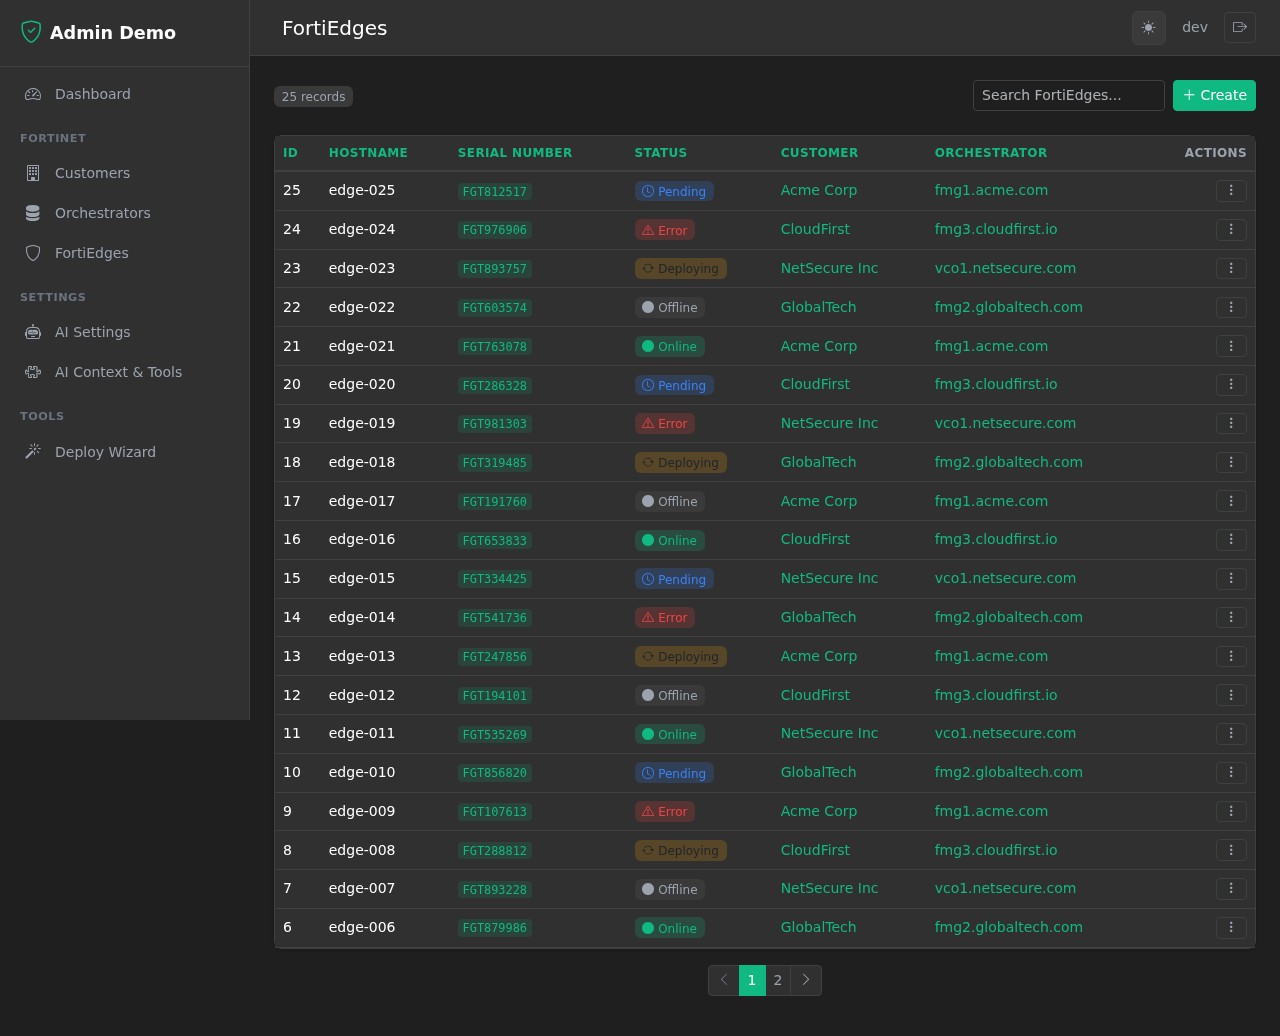Open actions menu for edge-009

coord(1231,811)
